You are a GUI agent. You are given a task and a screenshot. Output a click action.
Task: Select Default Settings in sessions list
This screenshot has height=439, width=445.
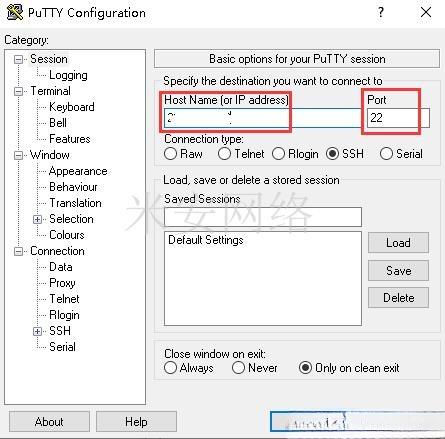tap(206, 240)
